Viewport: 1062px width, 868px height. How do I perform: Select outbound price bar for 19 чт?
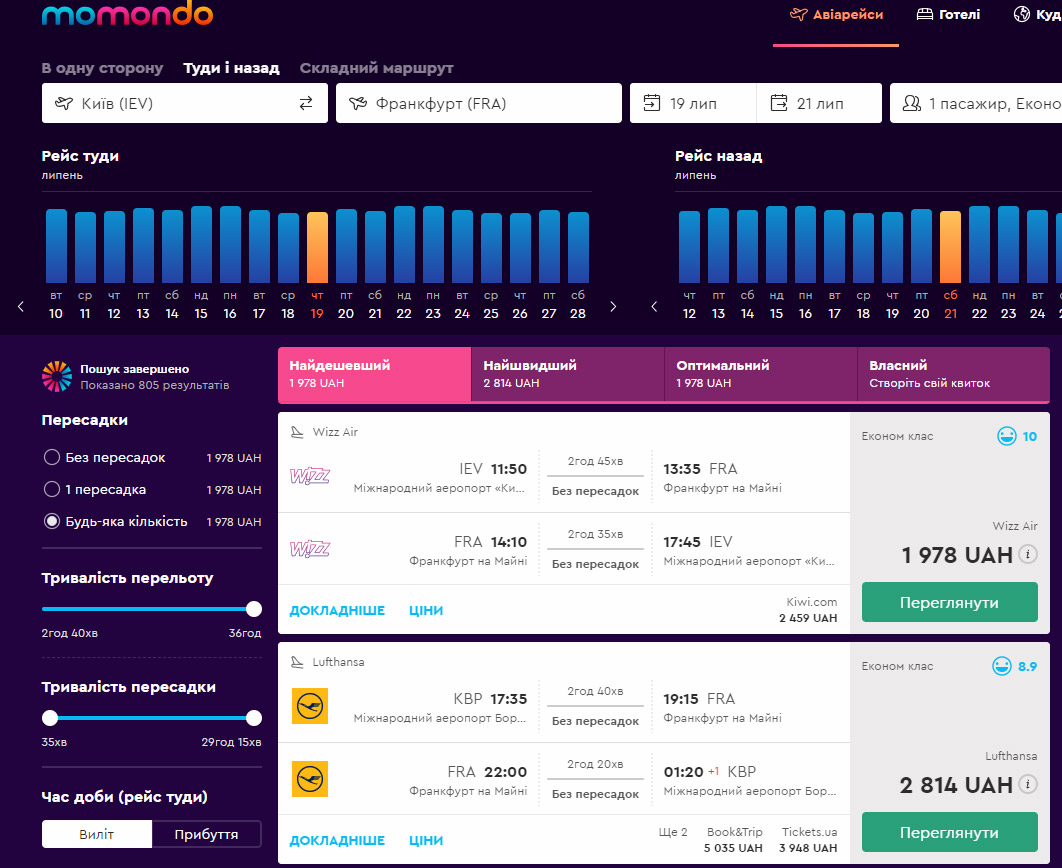click(318, 247)
